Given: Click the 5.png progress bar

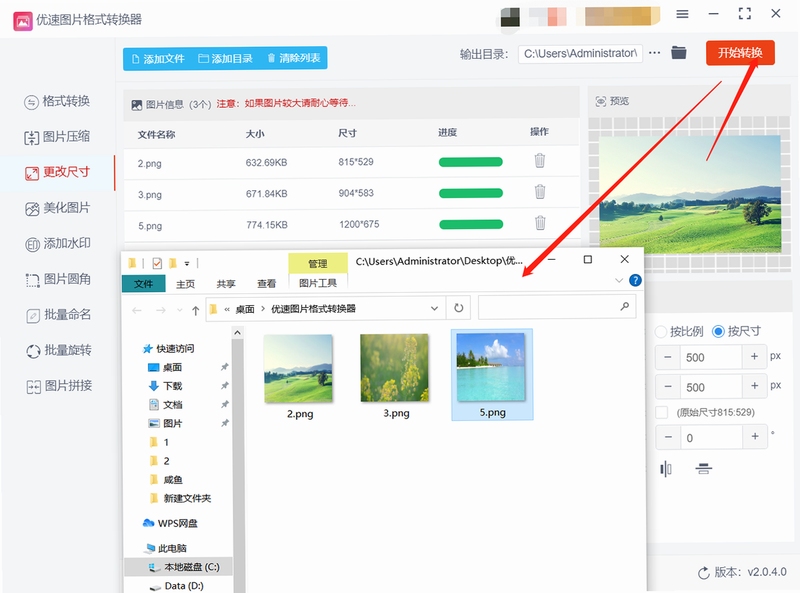Looking at the screenshot, I should tap(471, 225).
